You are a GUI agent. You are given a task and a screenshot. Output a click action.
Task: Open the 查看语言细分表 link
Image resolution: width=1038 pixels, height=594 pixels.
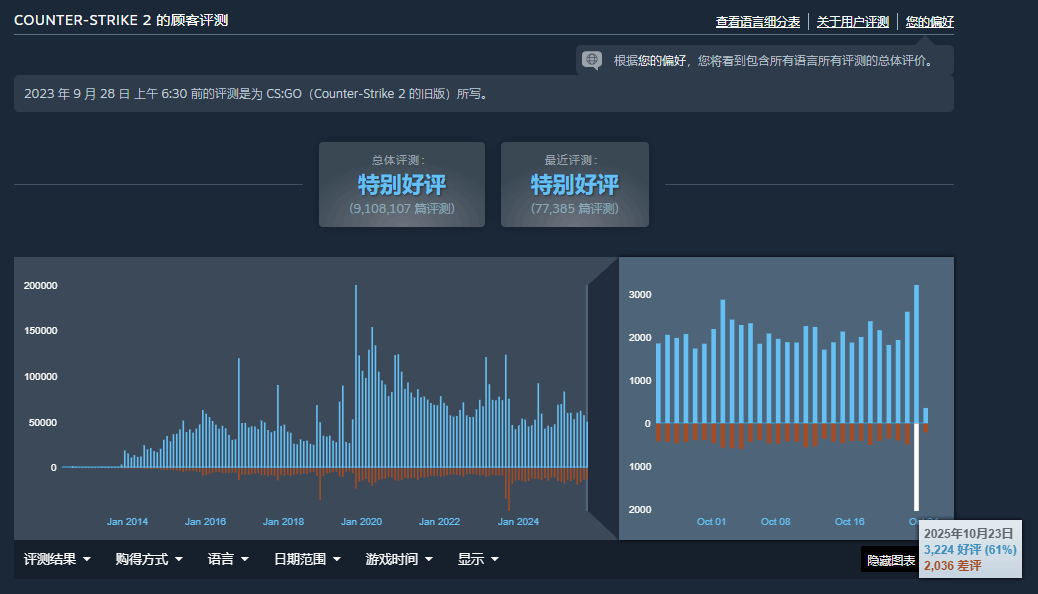point(757,21)
